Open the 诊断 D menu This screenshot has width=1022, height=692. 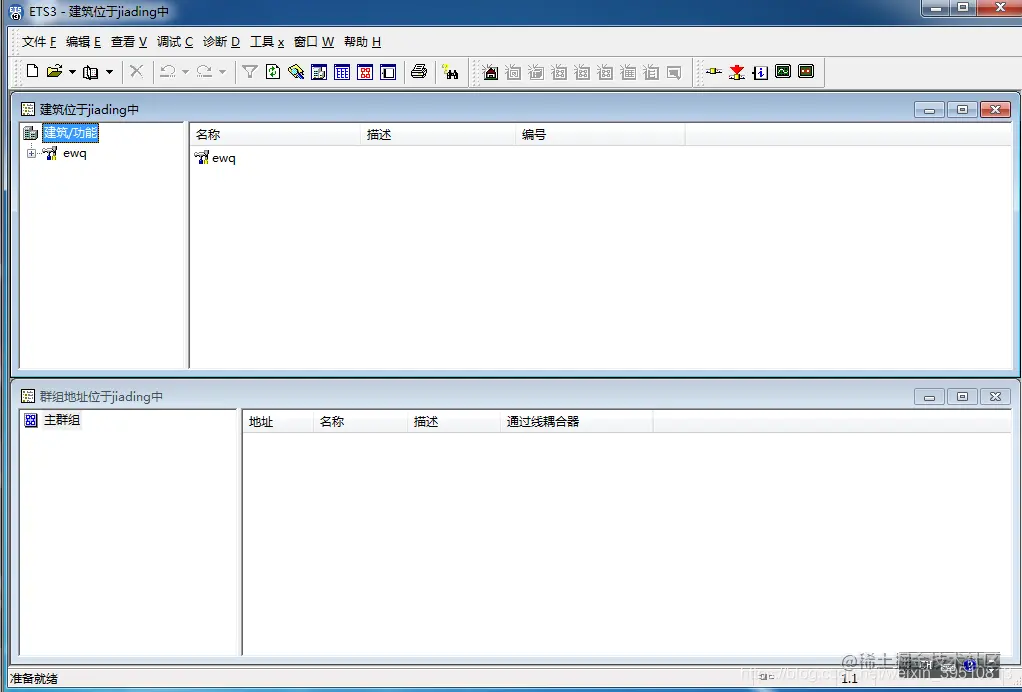[x=222, y=42]
